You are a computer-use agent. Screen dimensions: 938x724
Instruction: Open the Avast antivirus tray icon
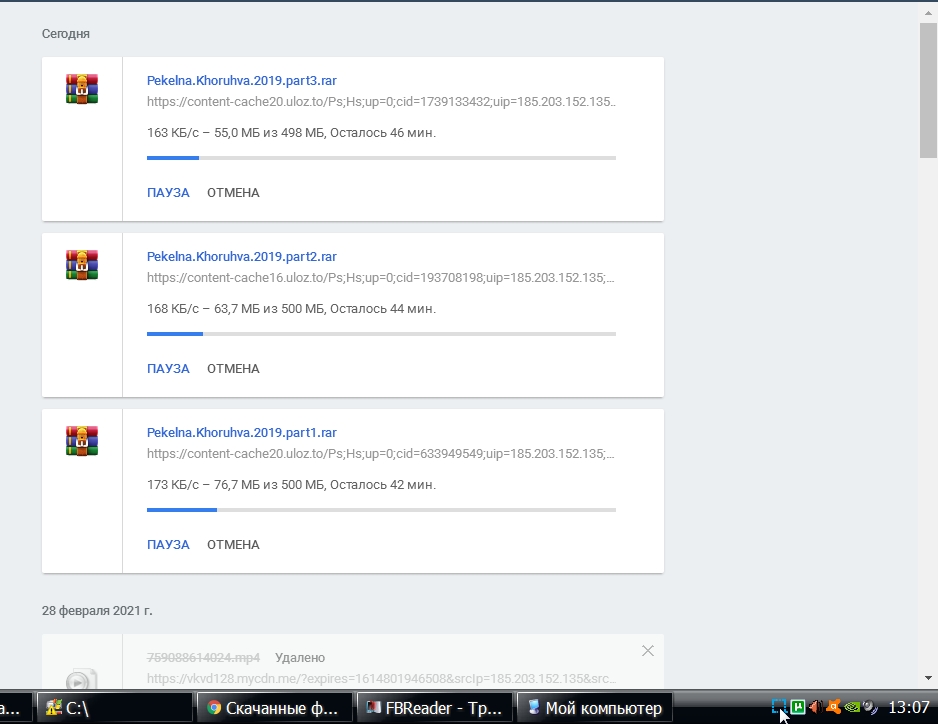pos(833,707)
